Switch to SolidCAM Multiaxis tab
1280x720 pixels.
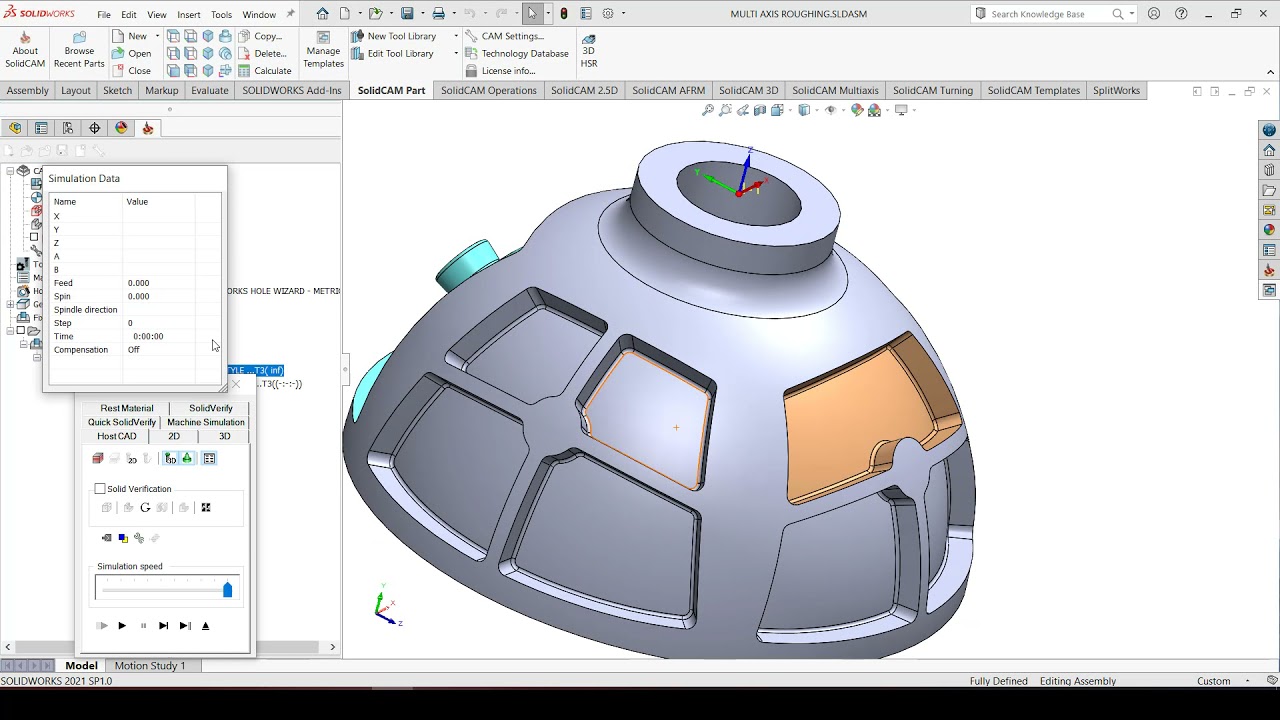[x=835, y=90]
